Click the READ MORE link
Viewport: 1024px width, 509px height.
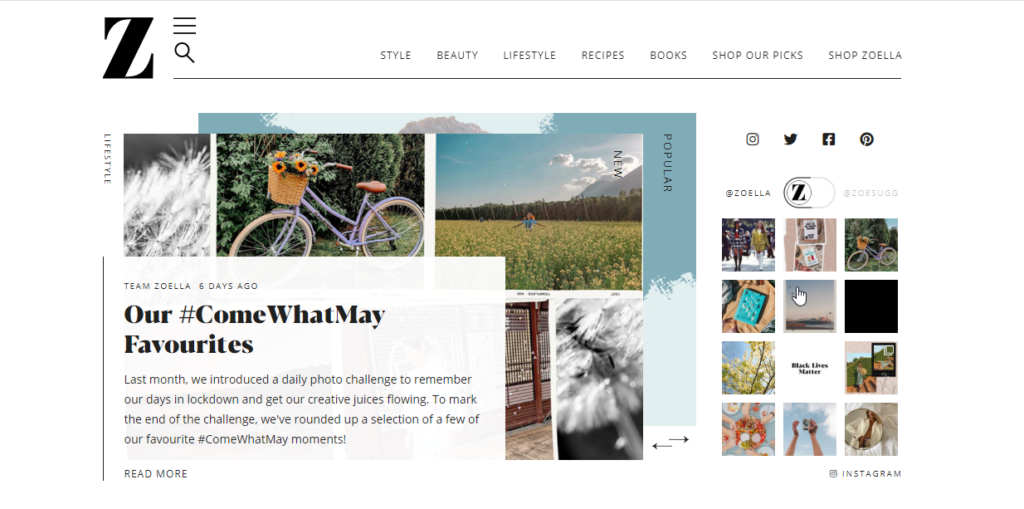tap(155, 474)
